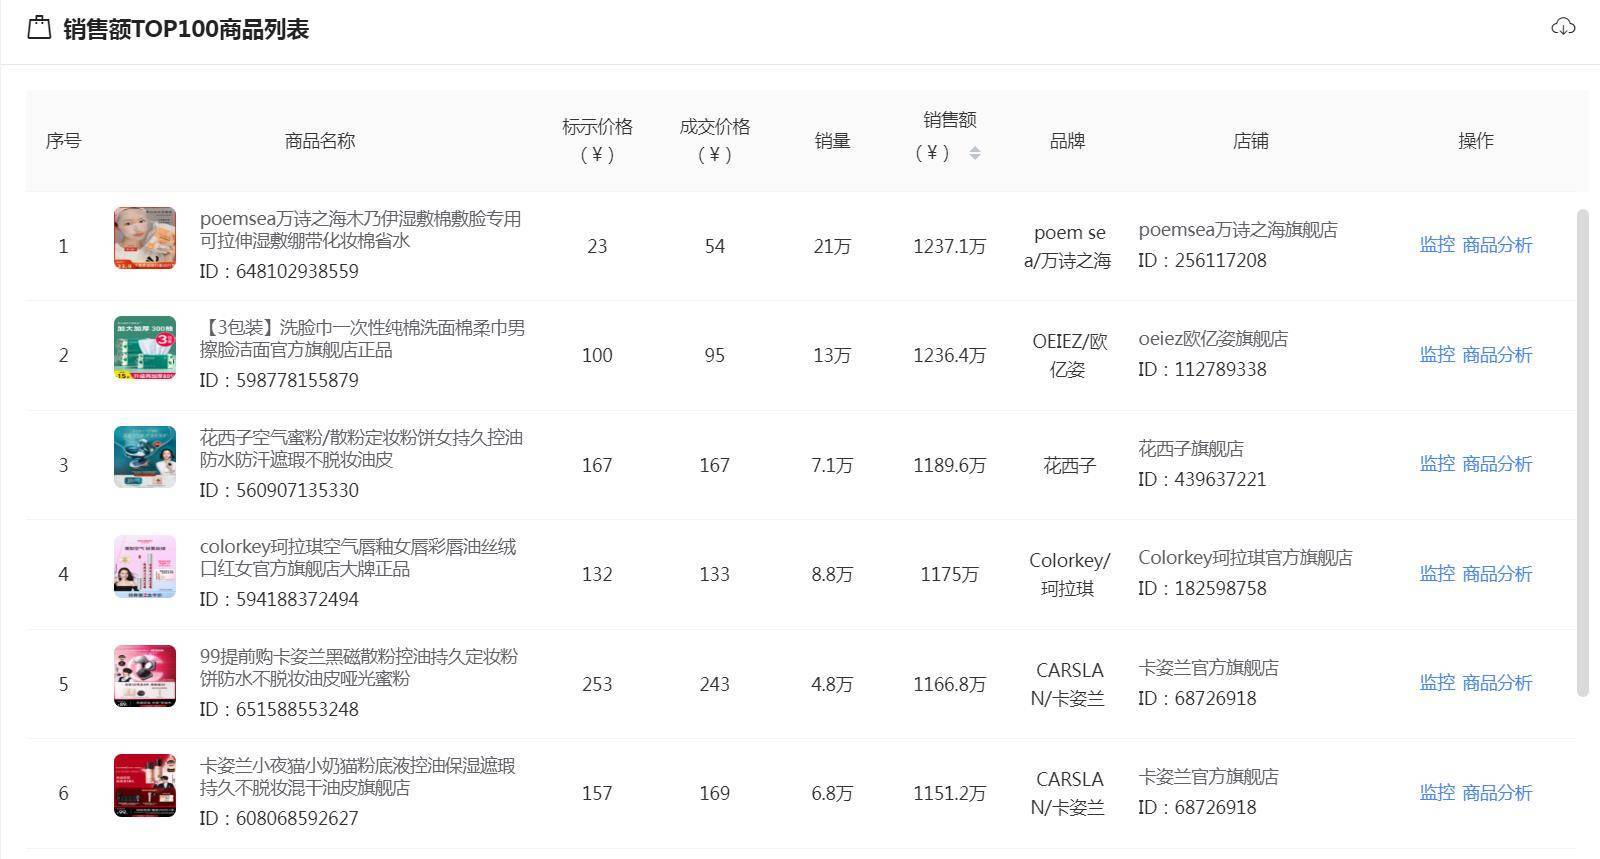Viewport: 1600px width, 859px height.
Task: Click the poemsea万诗之海旗舰店 shop name
Action: click(x=1238, y=230)
